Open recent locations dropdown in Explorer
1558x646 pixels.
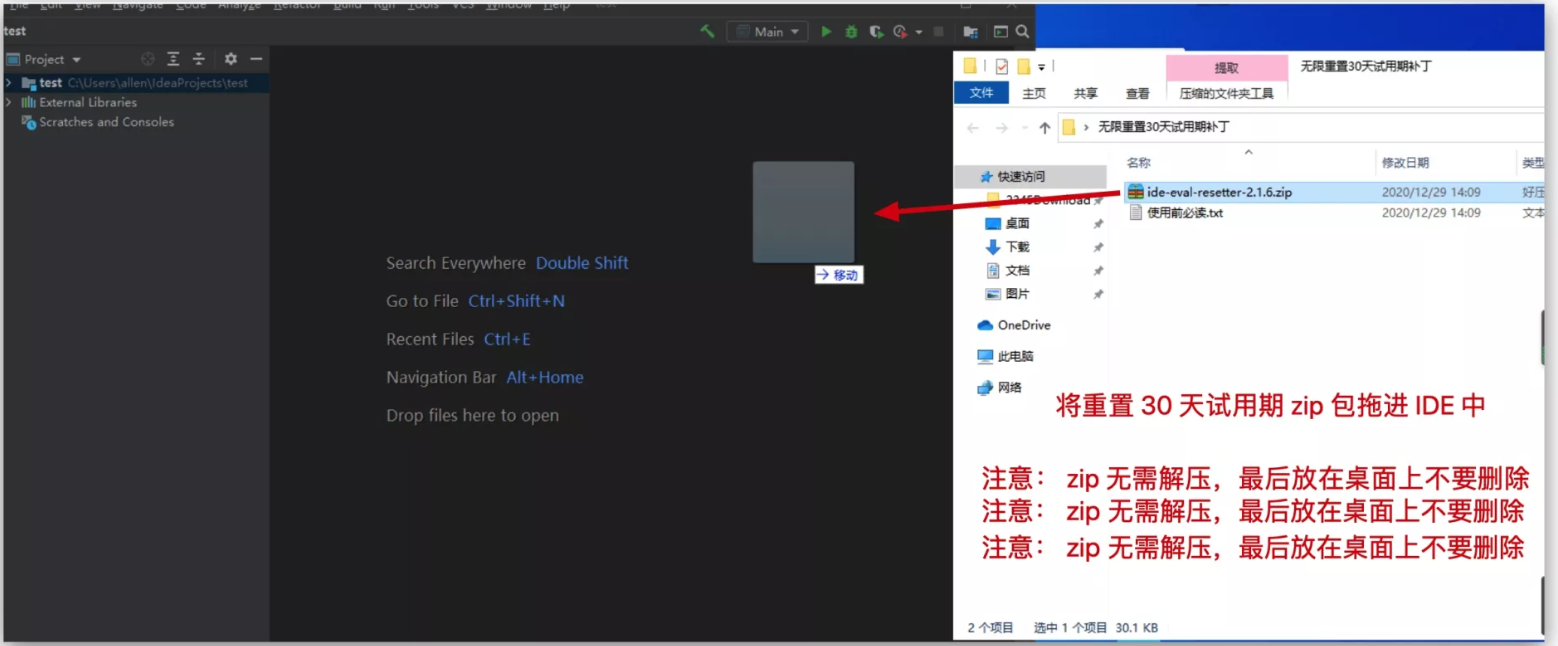point(1024,128)
